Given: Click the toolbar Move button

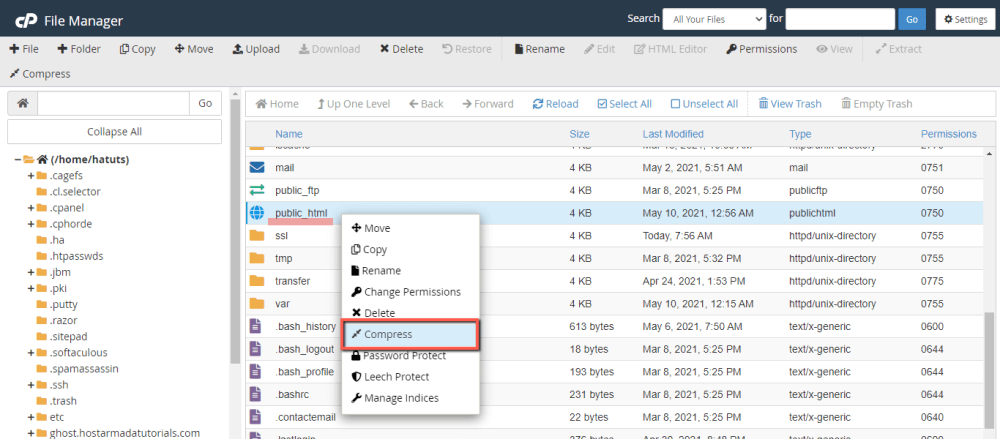Looking at the screenshot, I should click(194, 49).
